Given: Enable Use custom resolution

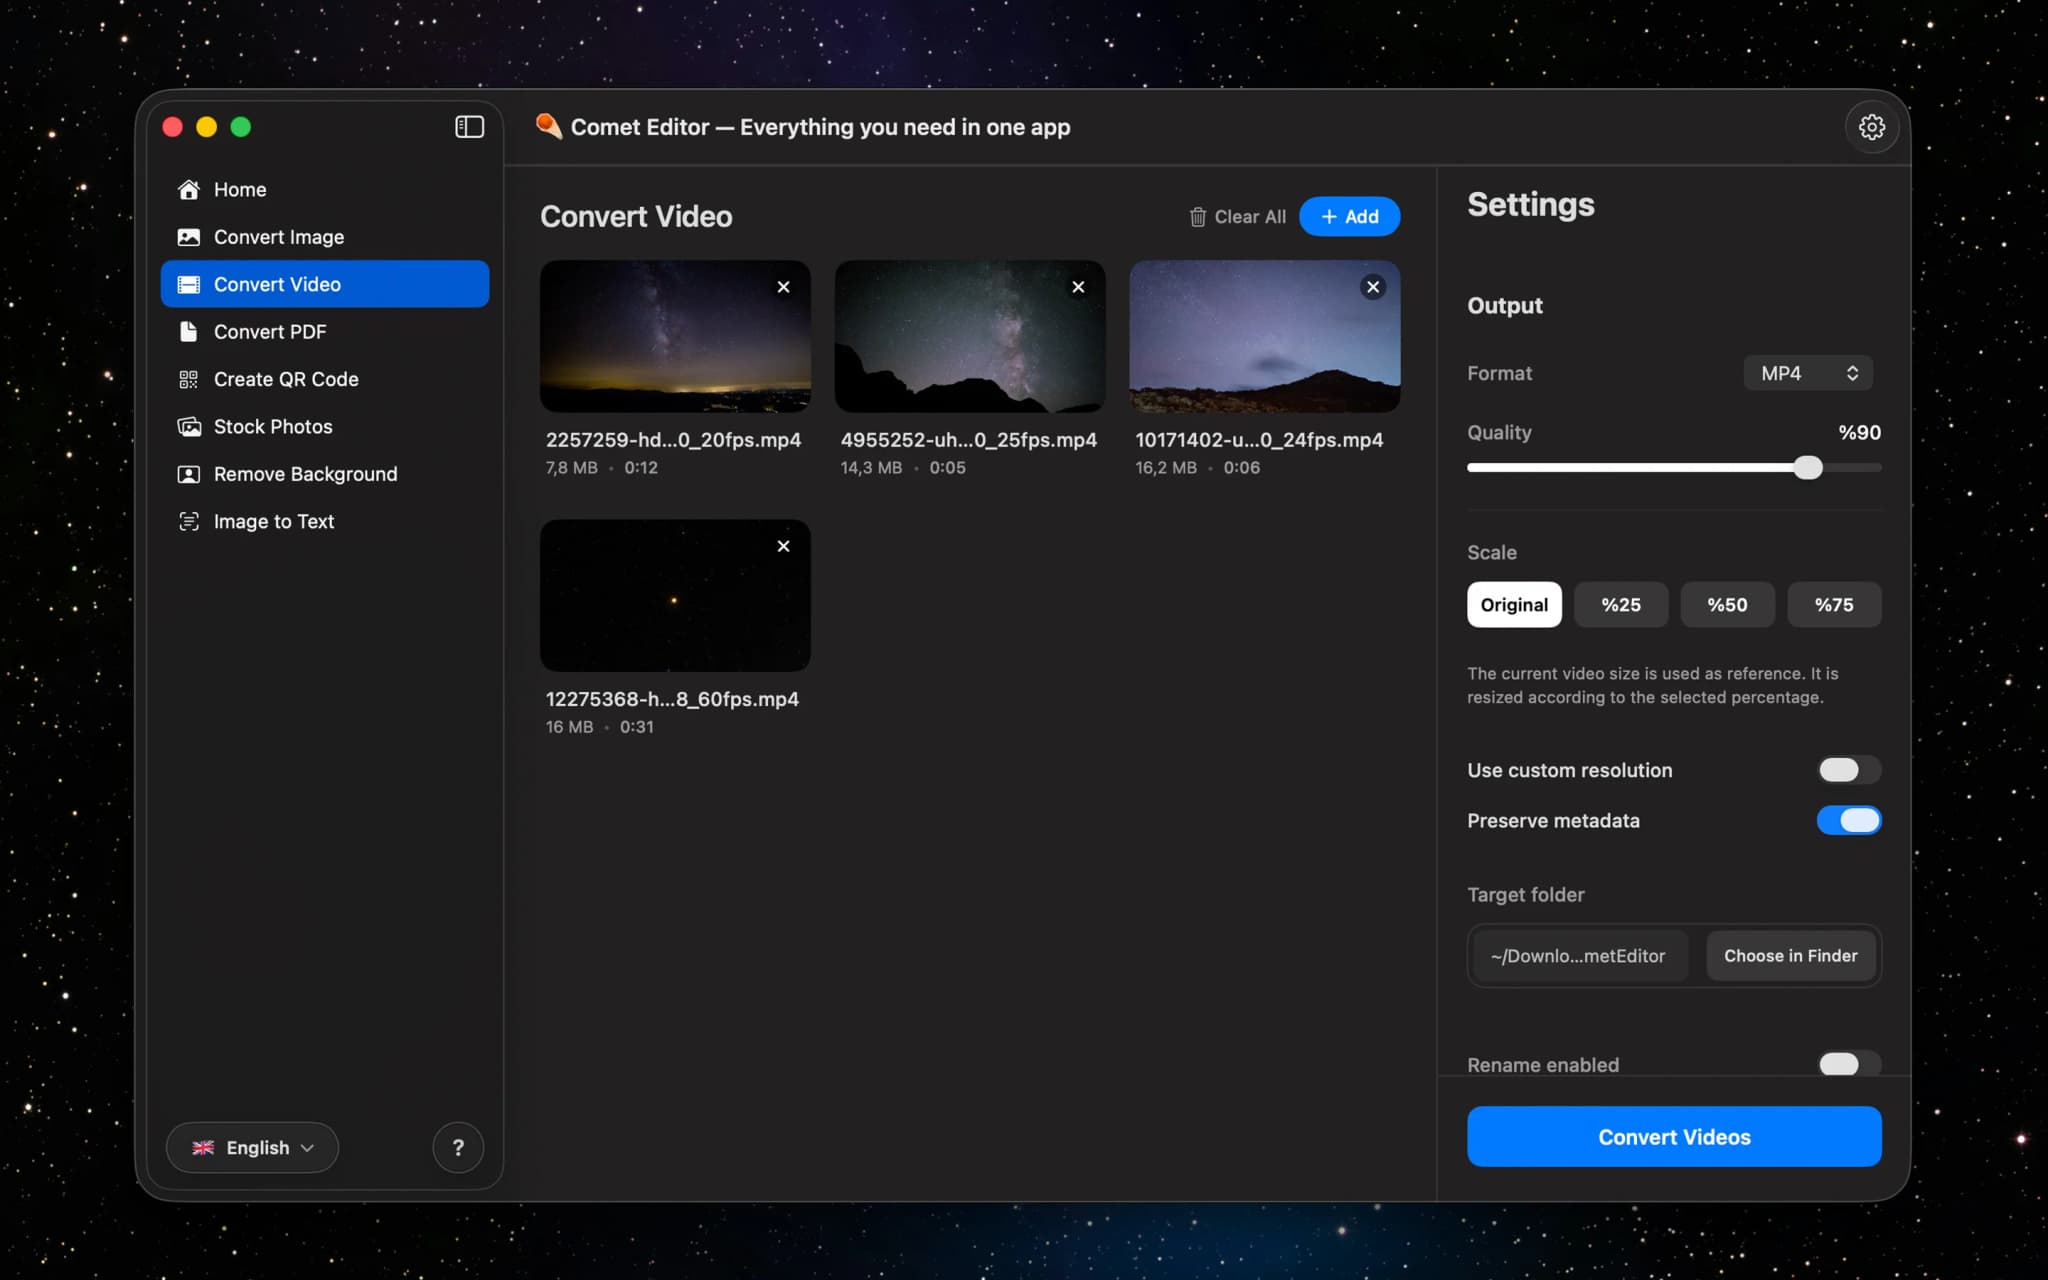Looking at the screenshot, I should [1847, 770].
